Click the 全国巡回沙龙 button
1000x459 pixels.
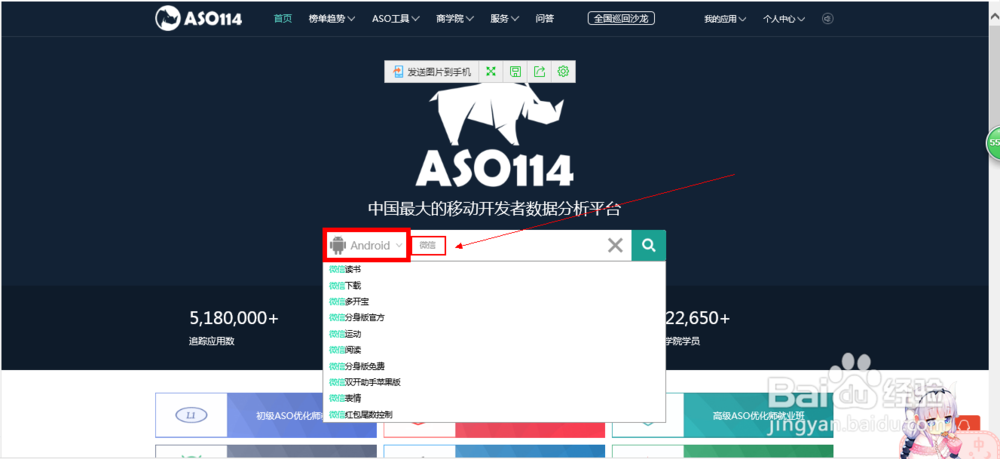tap(621, 18)
